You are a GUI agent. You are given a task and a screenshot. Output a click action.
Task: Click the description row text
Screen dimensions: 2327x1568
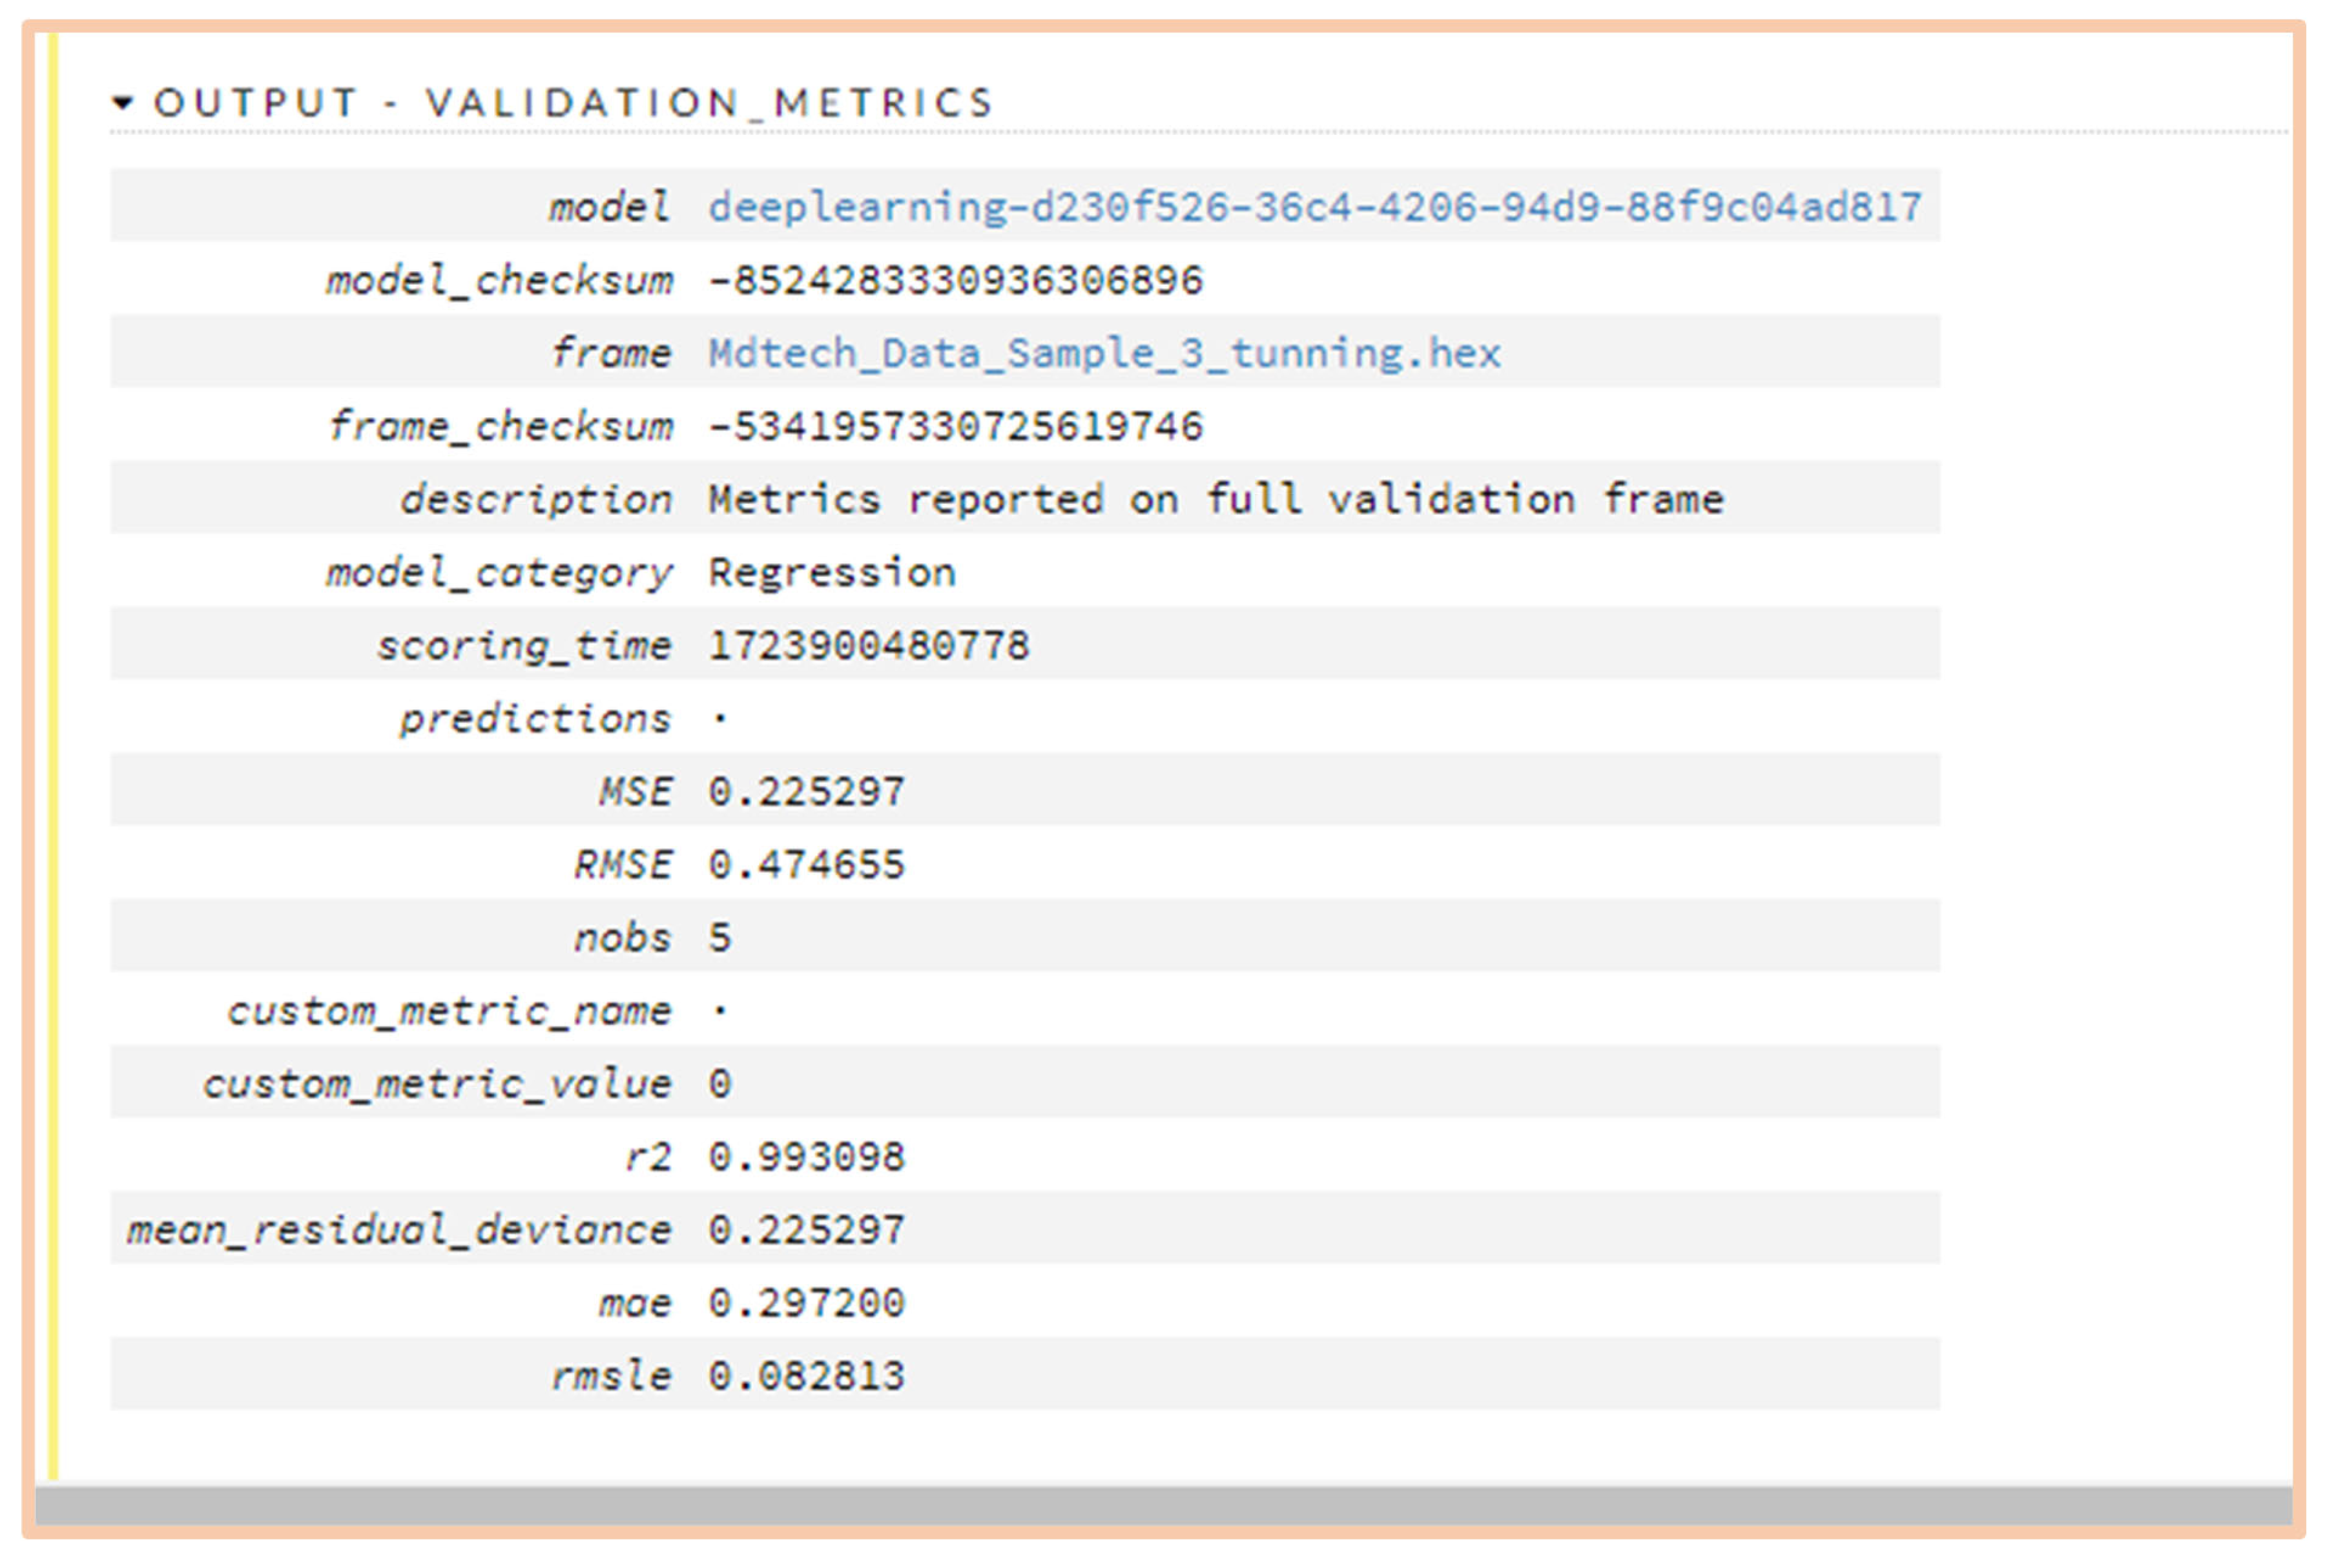click(x=1215, y=499)
